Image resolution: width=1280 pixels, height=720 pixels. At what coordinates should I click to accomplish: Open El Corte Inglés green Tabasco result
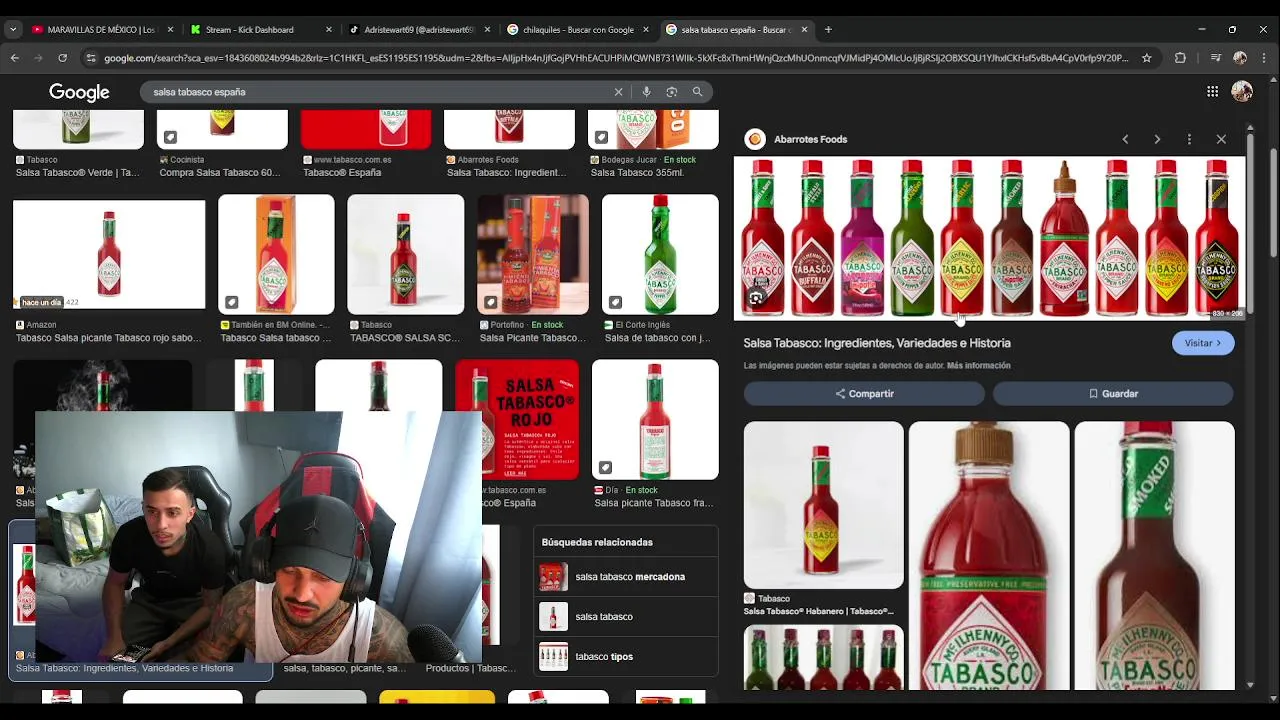pyautogui.click(x=660, y=255)
